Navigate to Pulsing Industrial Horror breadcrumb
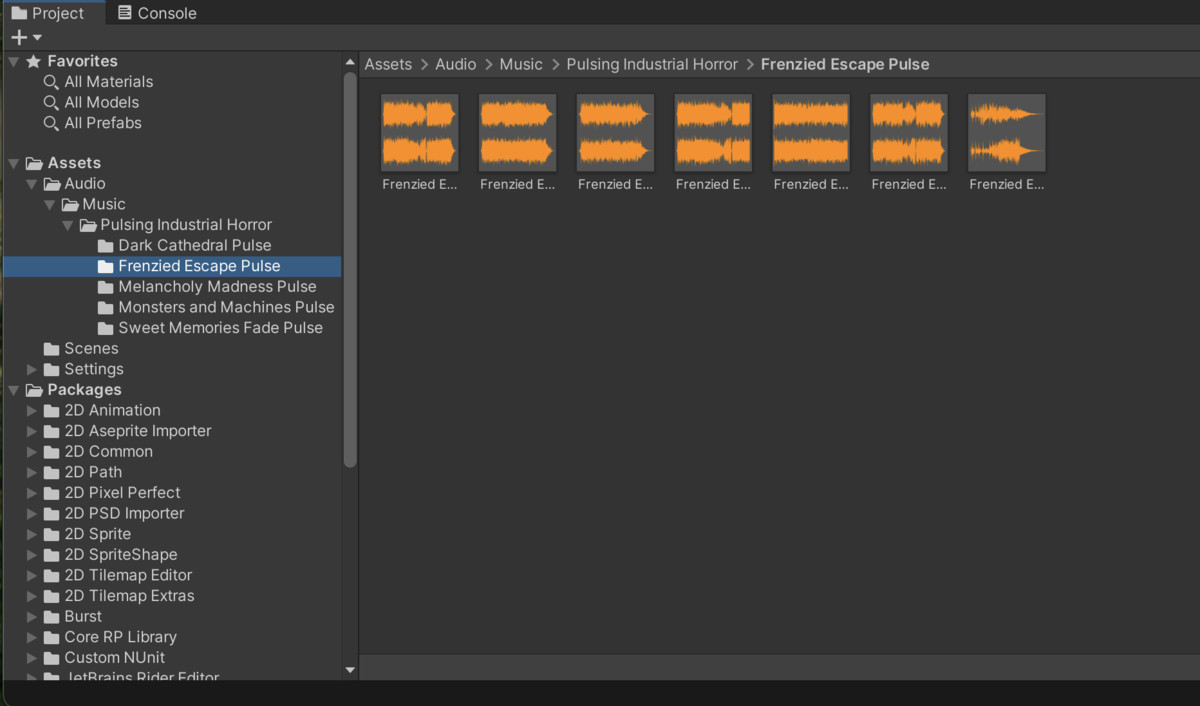The image size is (1200, 706). tap(651, 64)
